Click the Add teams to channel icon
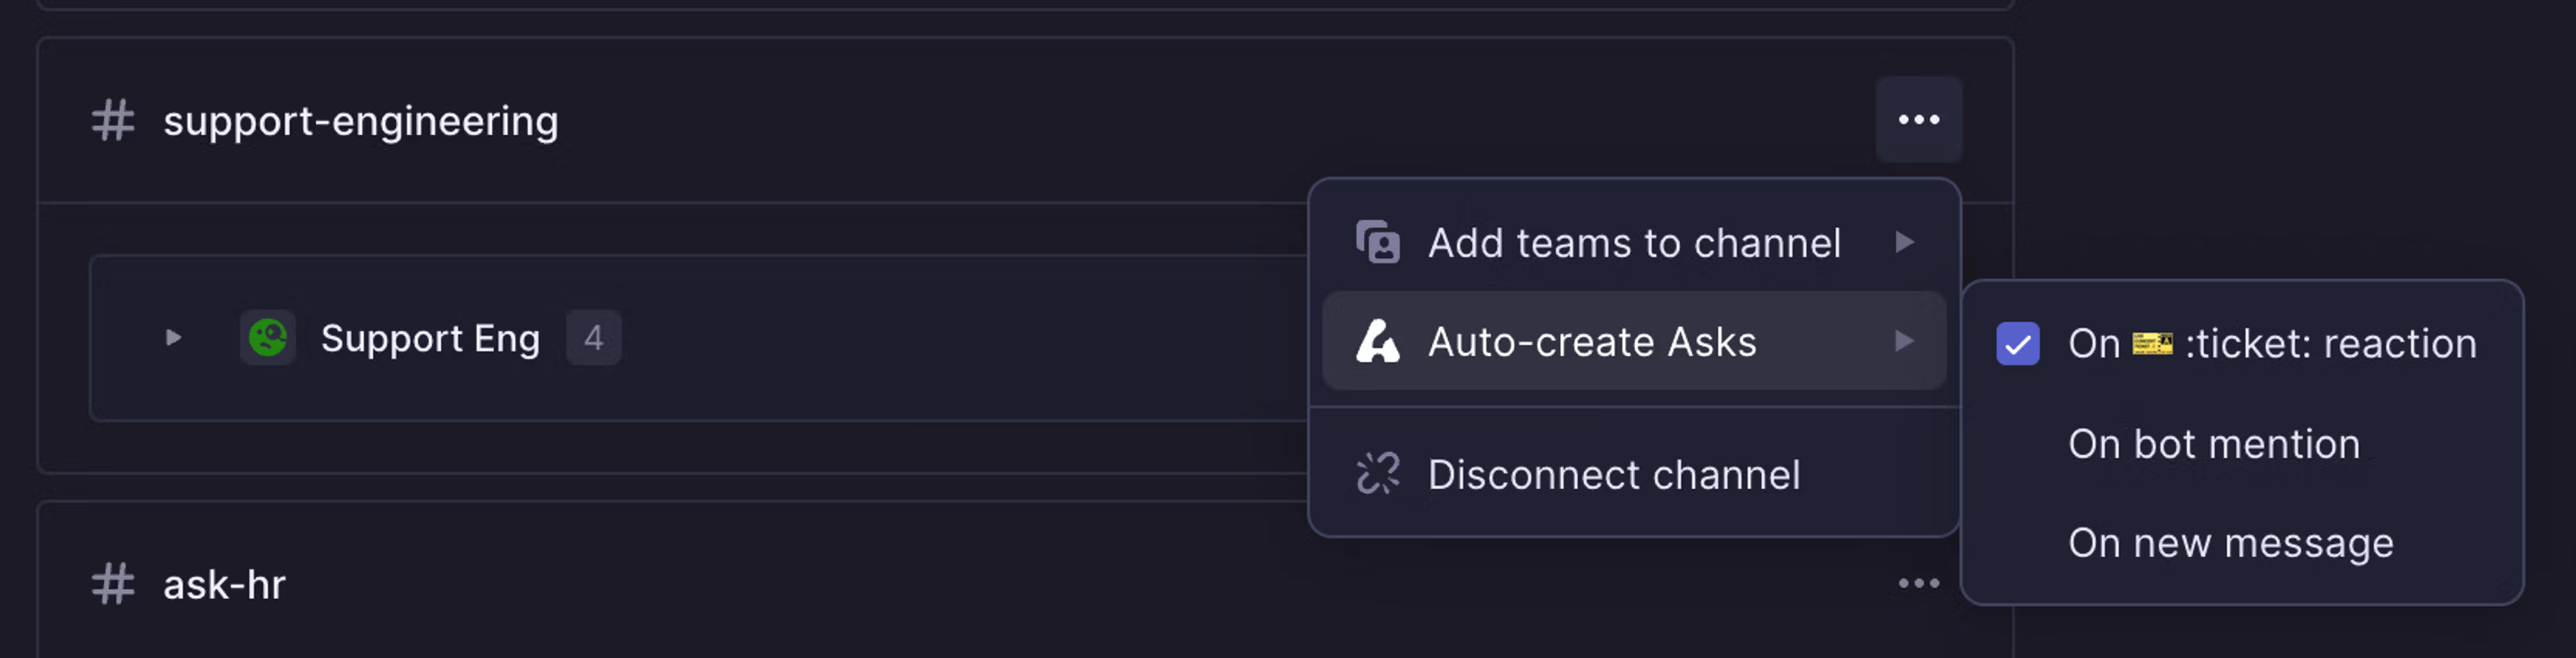The image size is (2576, 658). coord(1377,241)
